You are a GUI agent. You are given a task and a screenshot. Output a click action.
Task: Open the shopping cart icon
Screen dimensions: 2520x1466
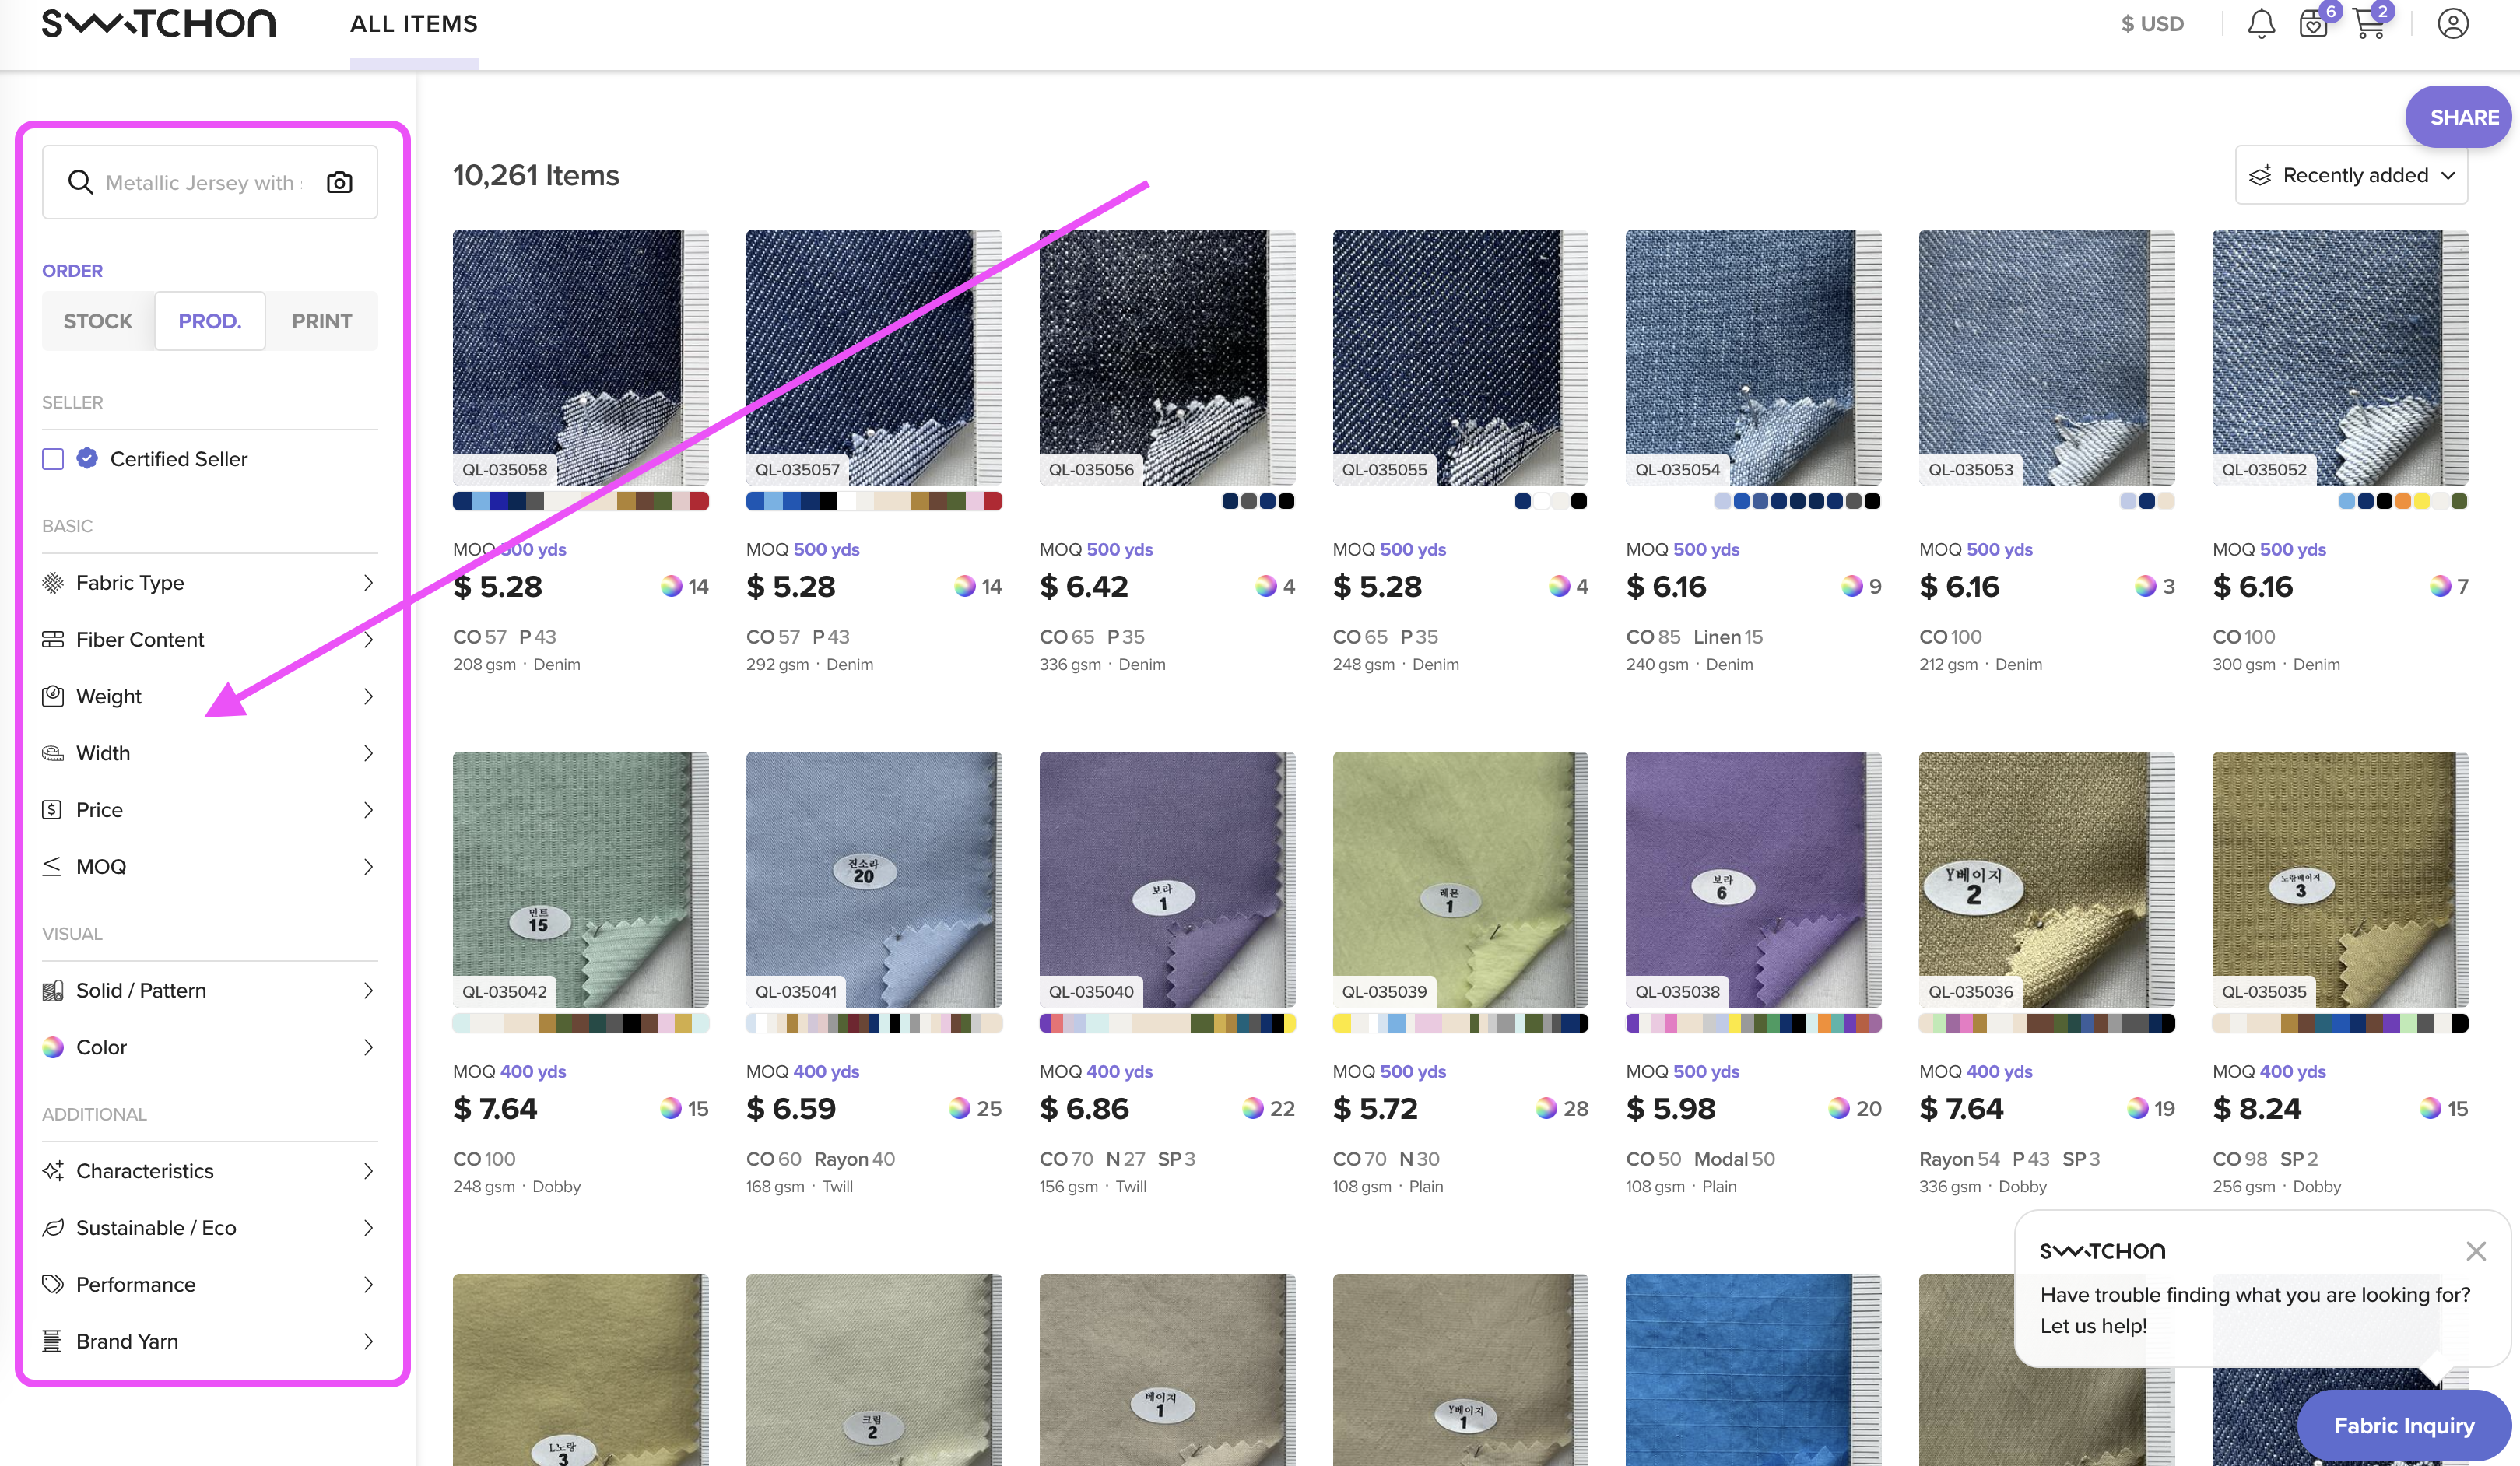pos(2369,24)
